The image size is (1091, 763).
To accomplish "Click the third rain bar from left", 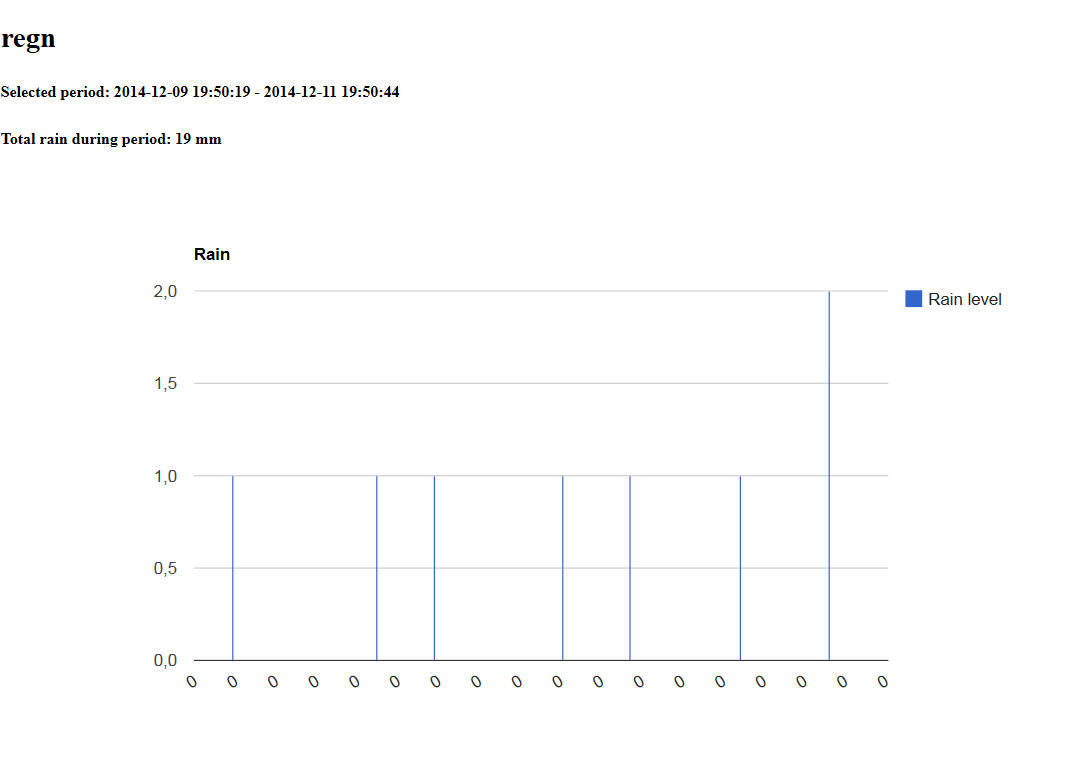I will pyautogui.click(x=434, y=568).
